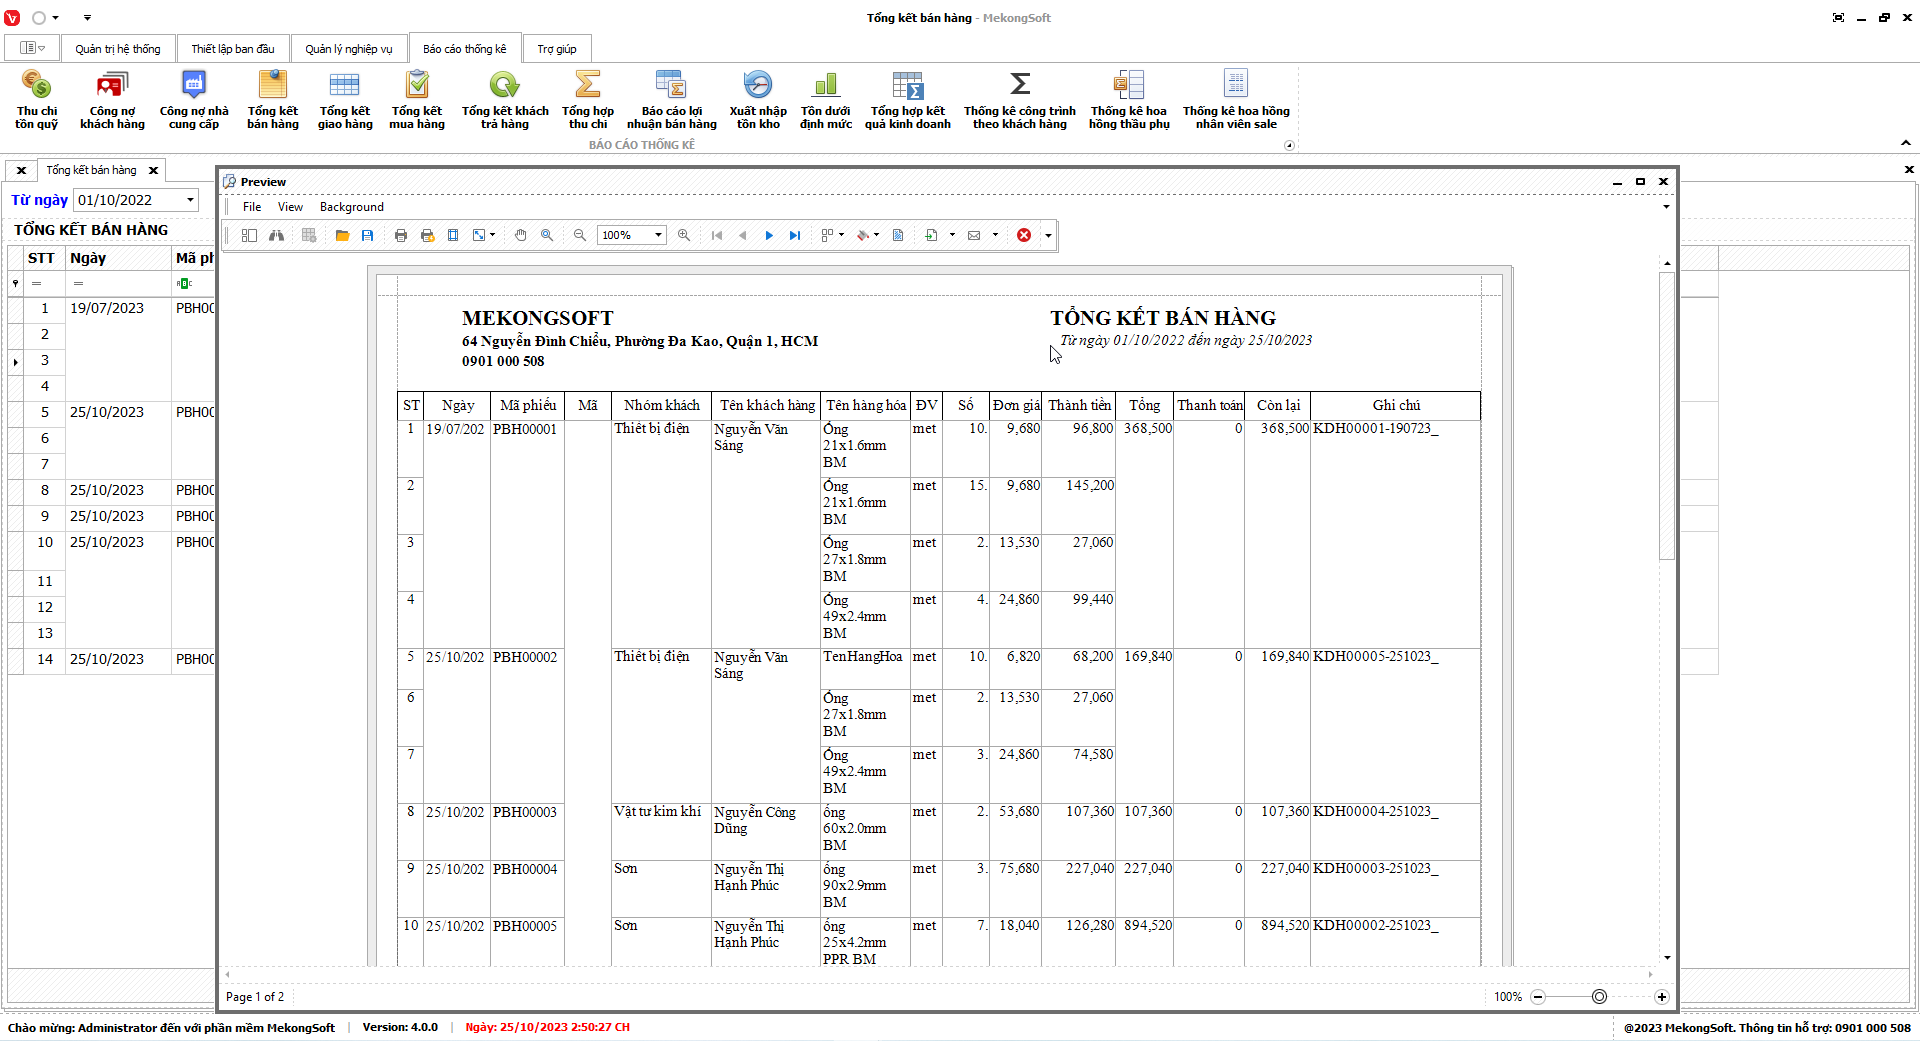Click the Print icon in Preview toolbar
The width and height of the screenshot is (1920, 1041).
(401, 236)
